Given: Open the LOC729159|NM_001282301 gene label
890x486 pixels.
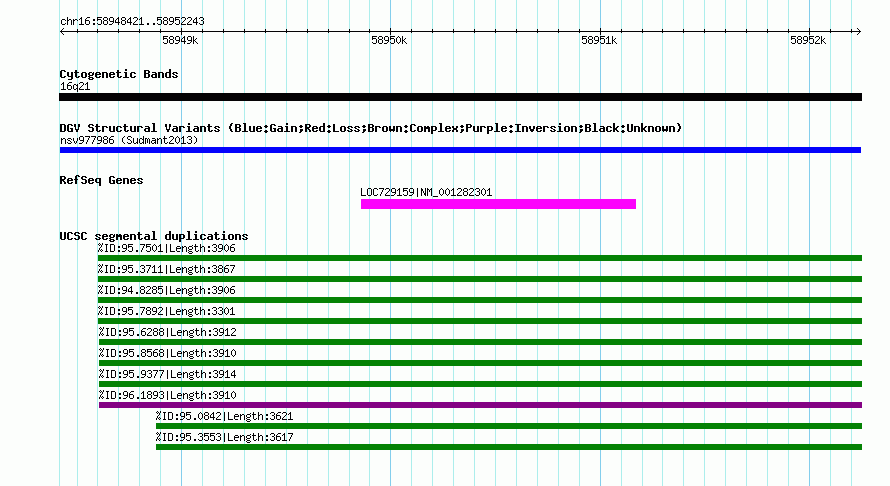Looking at the screenshot, I should (x=426, y=192).
